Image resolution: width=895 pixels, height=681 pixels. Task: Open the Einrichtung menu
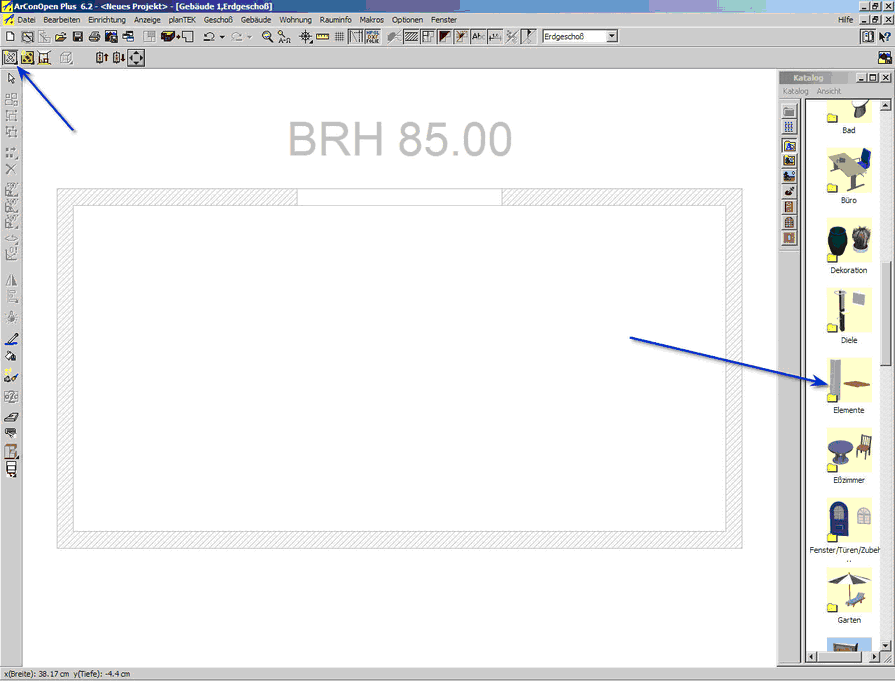pyautogui.click(x=107, y=20)
